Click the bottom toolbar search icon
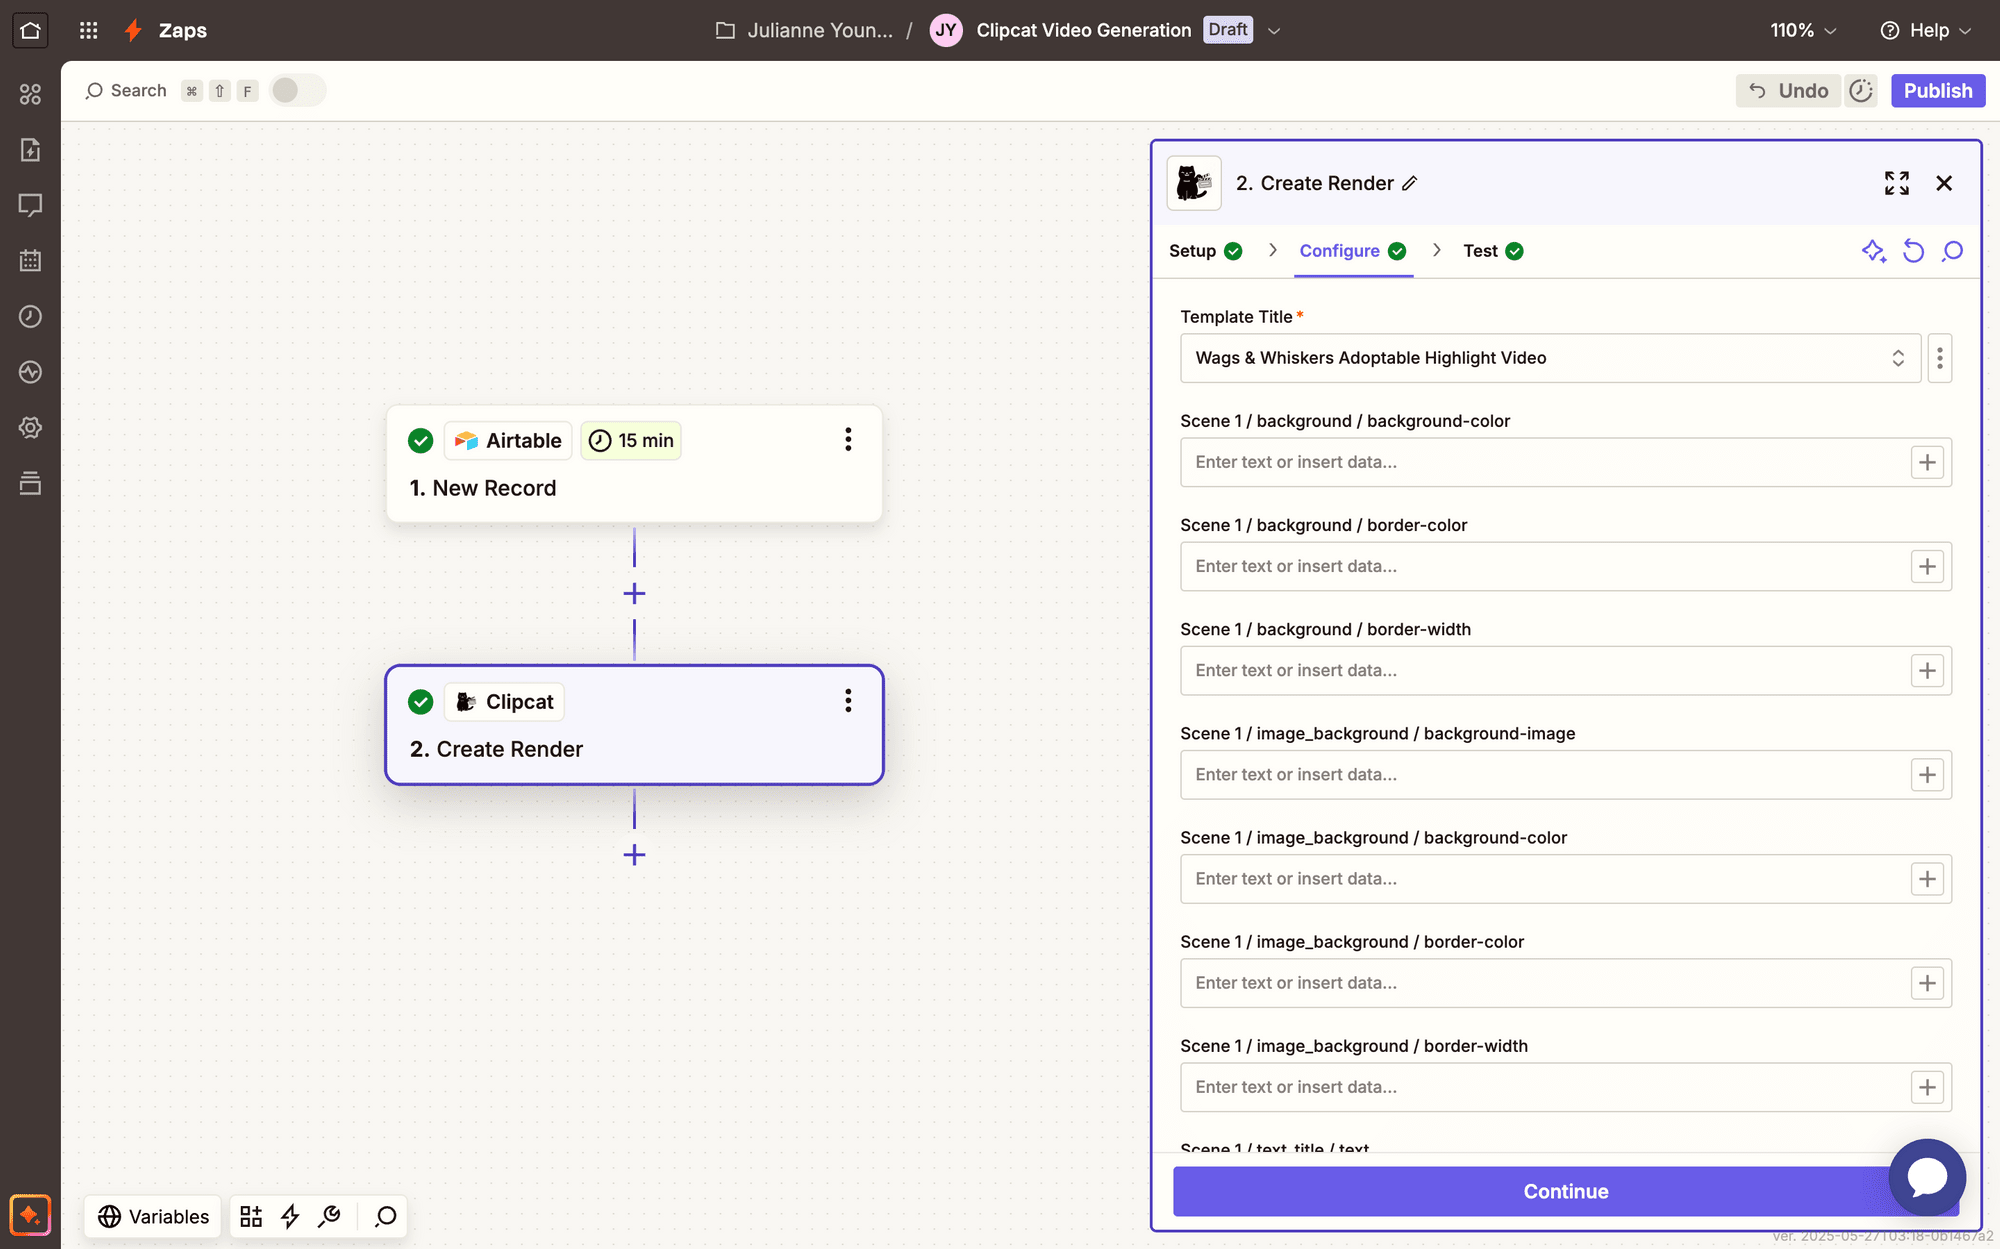Image resolution: width=2000 pixels, height=1249 pixels. pos(386,1216)
